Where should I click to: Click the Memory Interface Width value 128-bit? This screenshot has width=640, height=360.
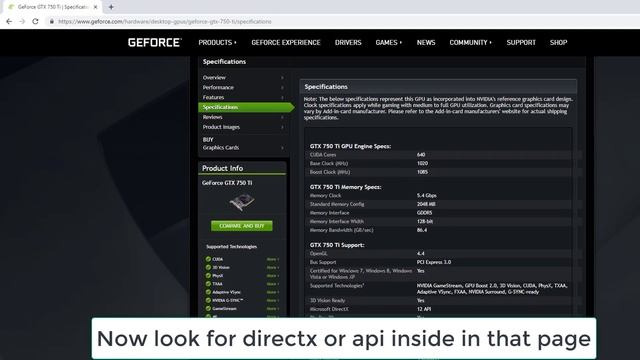(x=424, y=221)
